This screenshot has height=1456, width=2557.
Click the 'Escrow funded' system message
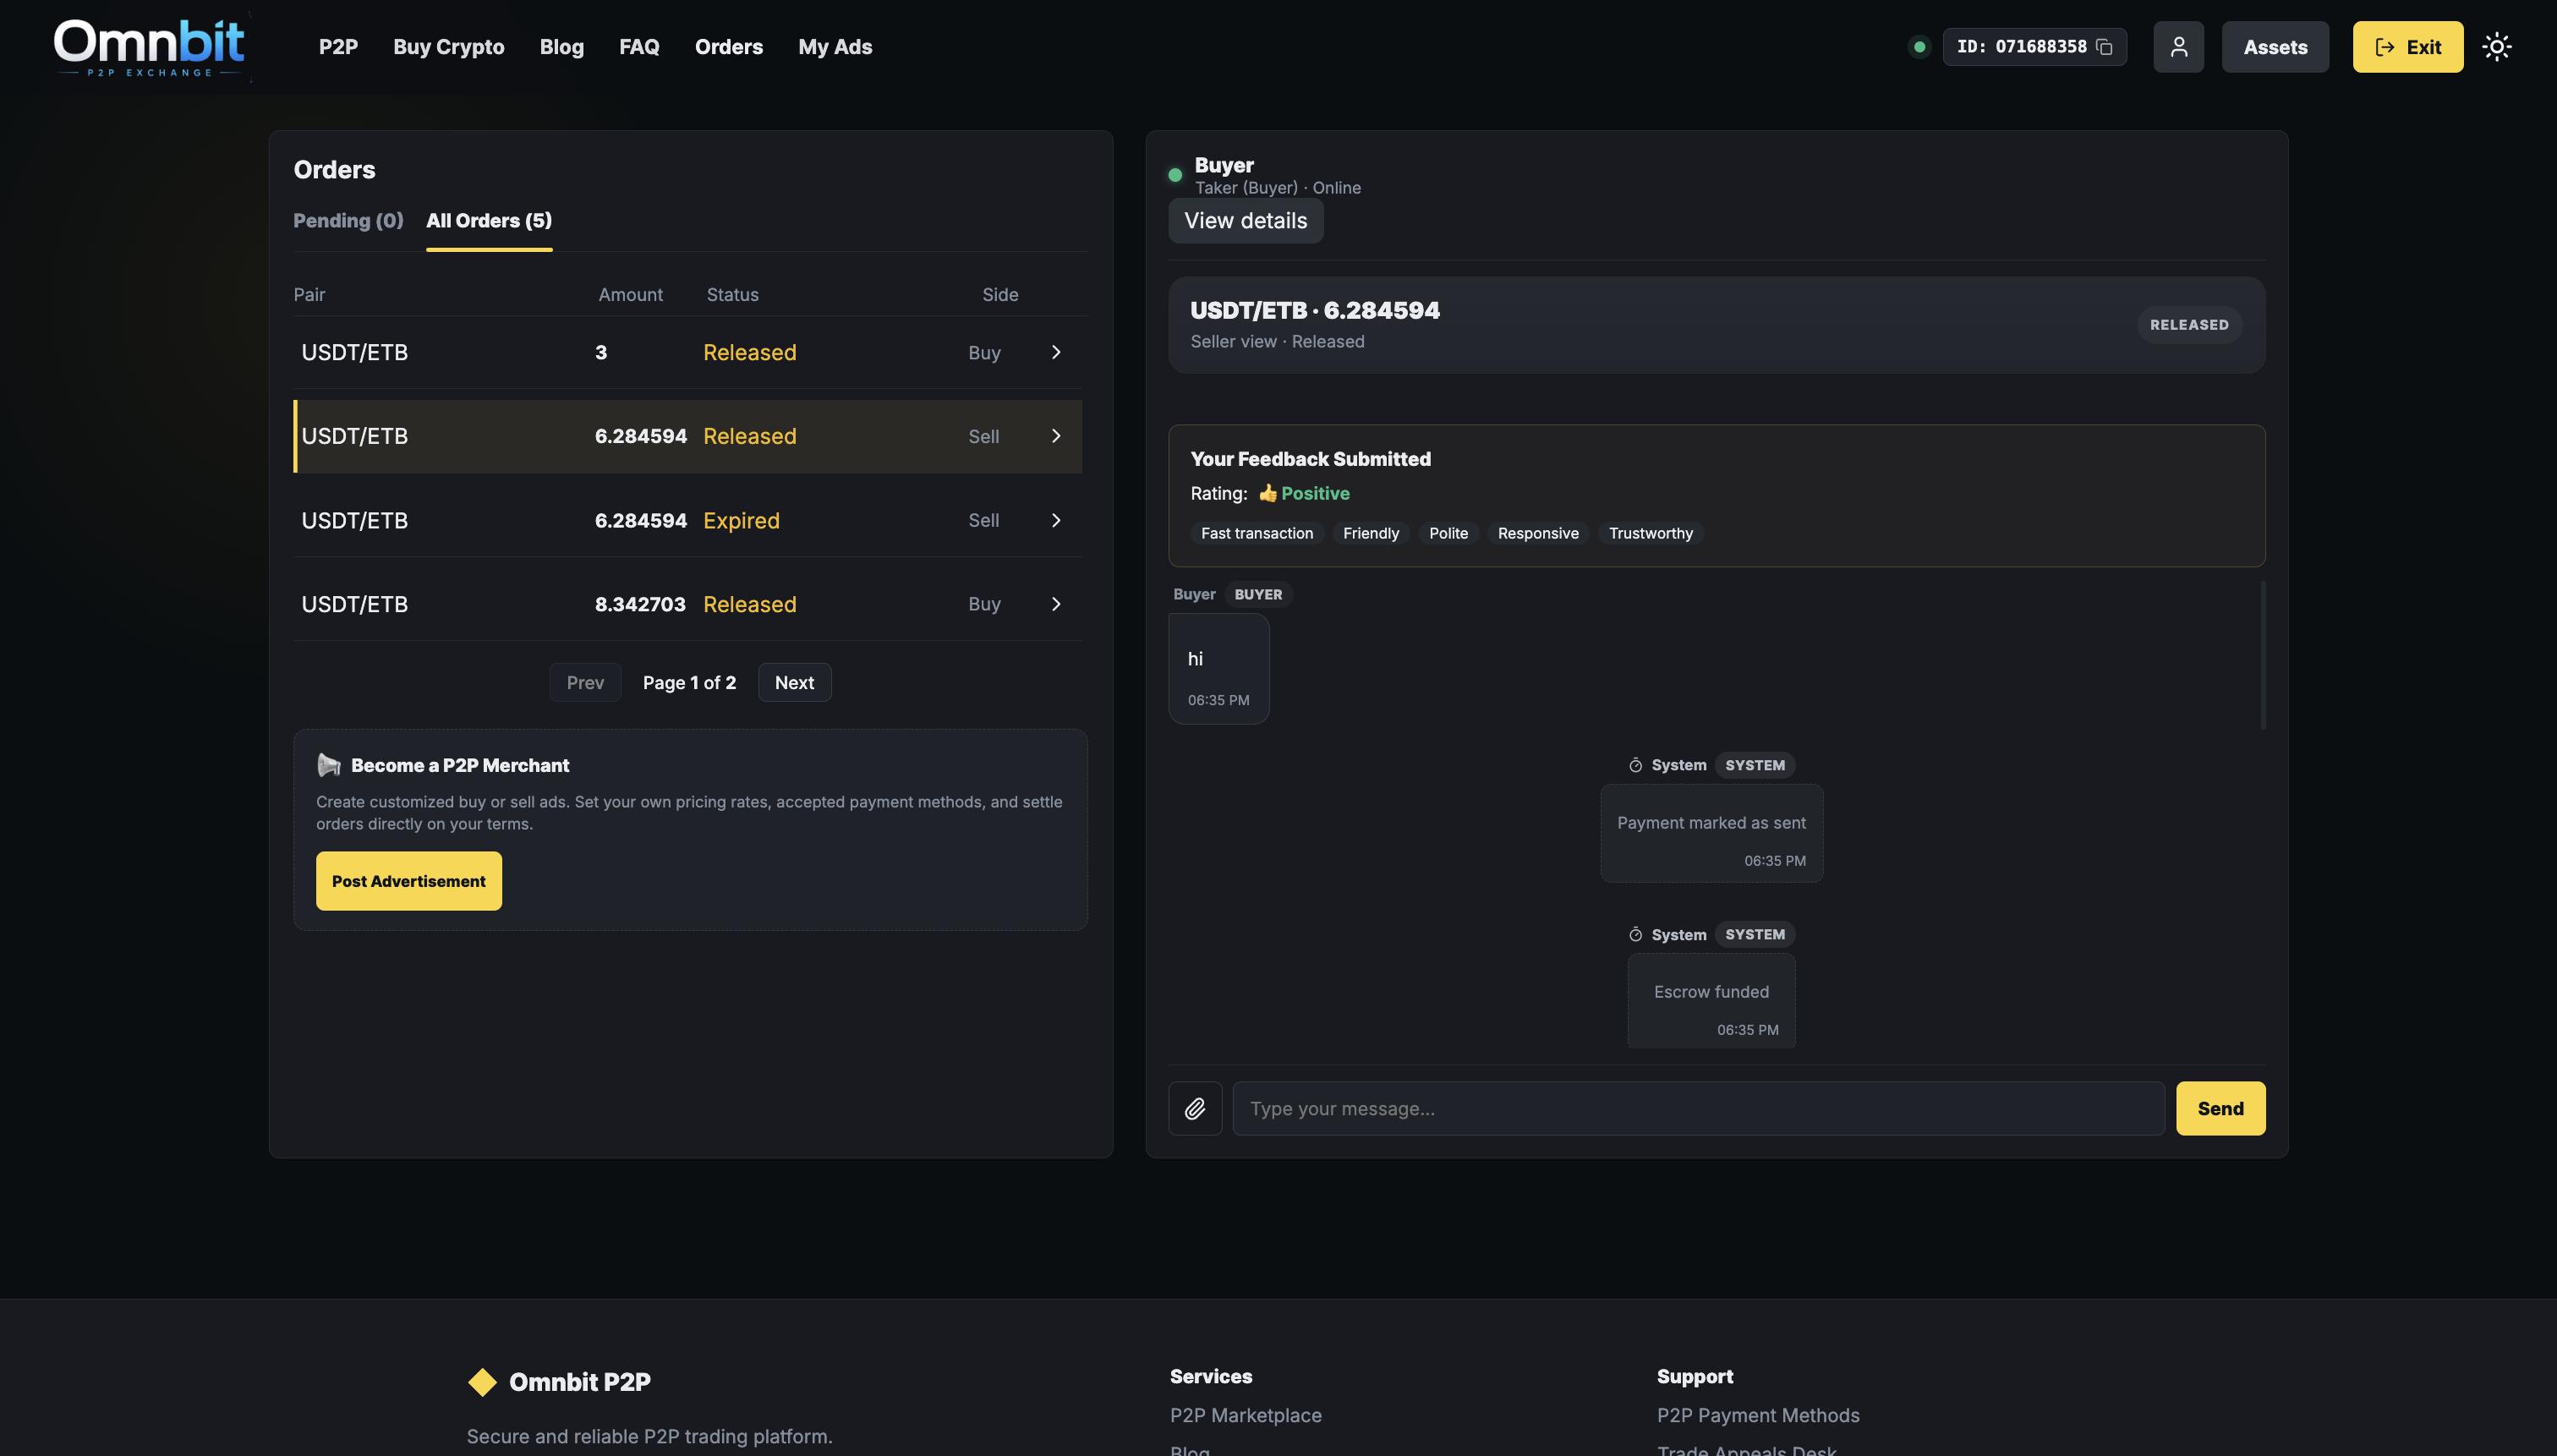[x=1711, y=1001]
